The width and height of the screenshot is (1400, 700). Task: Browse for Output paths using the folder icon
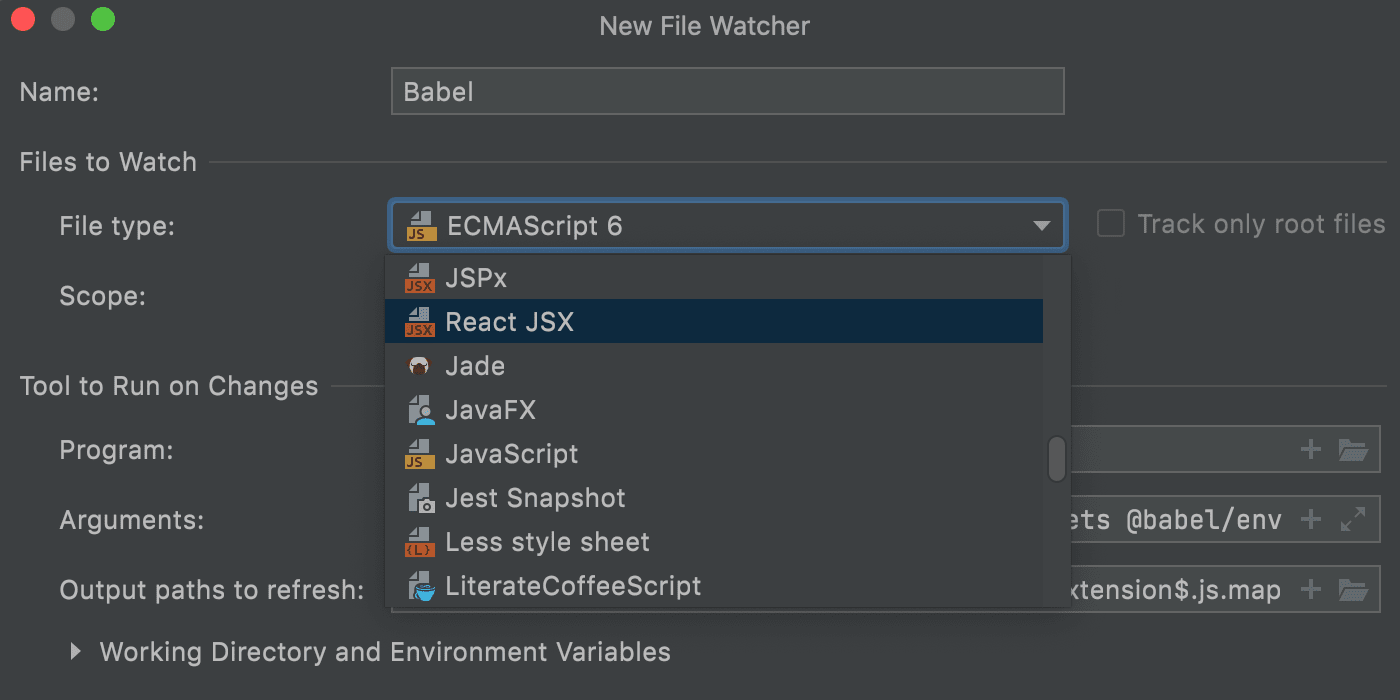point(1353,590)
